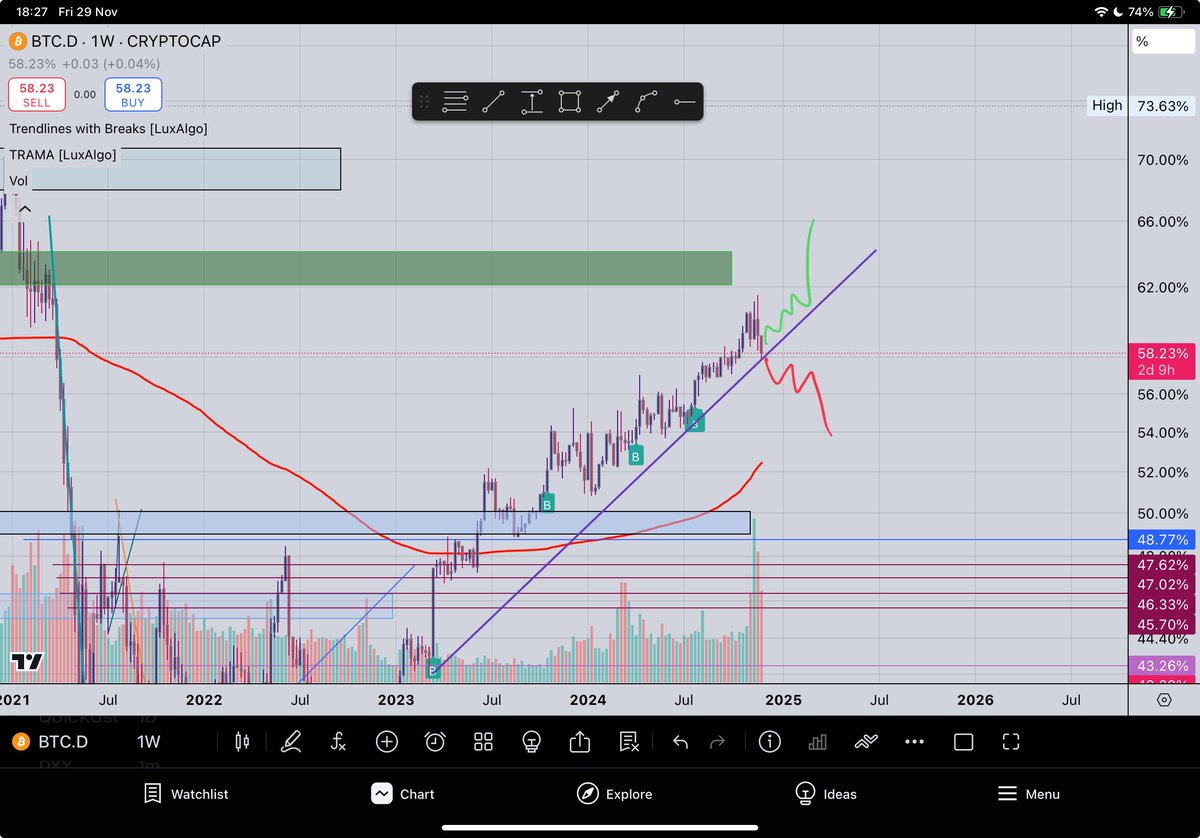Share the current chart
The width and height of the screenshot is (1200, 838).
coord(579,742)
